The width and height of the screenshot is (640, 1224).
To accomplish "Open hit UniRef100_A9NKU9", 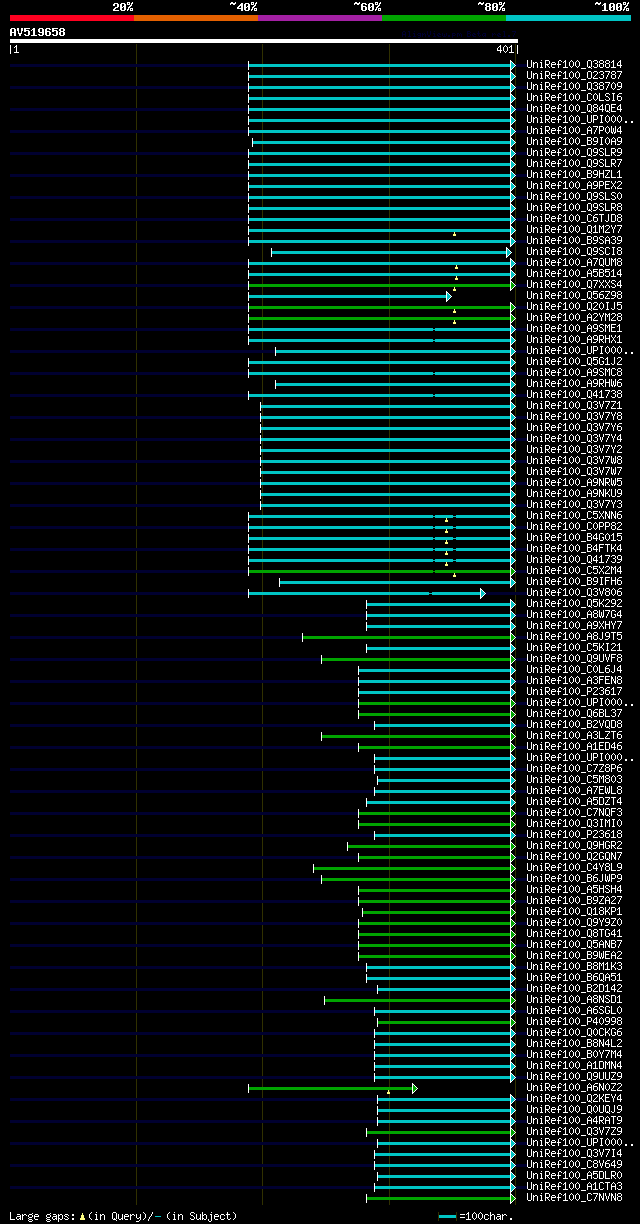I will [574, 494].
